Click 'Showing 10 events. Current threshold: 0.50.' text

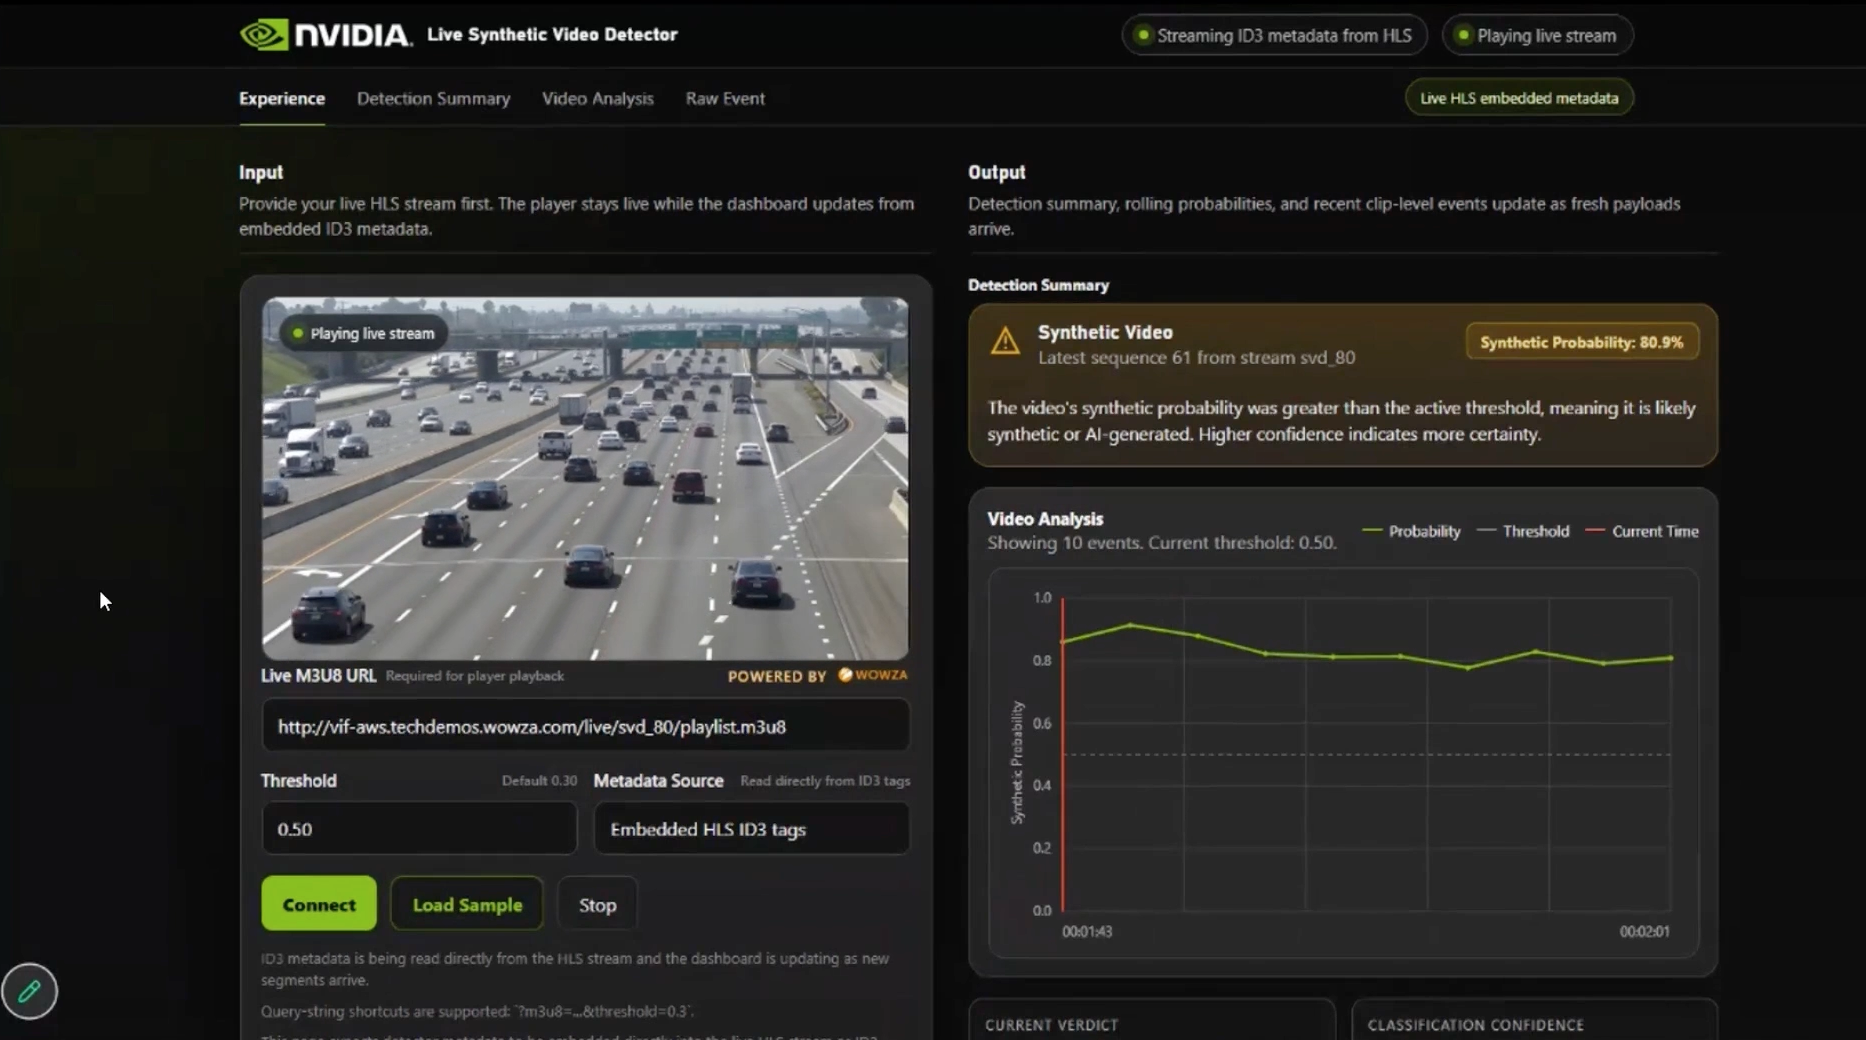(1162, 543)
